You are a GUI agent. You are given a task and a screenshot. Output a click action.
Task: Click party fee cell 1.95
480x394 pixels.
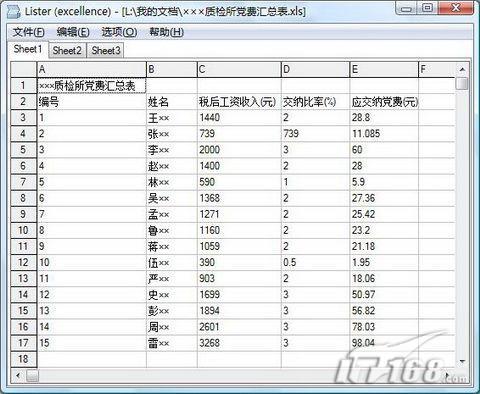tap(384, 262)
